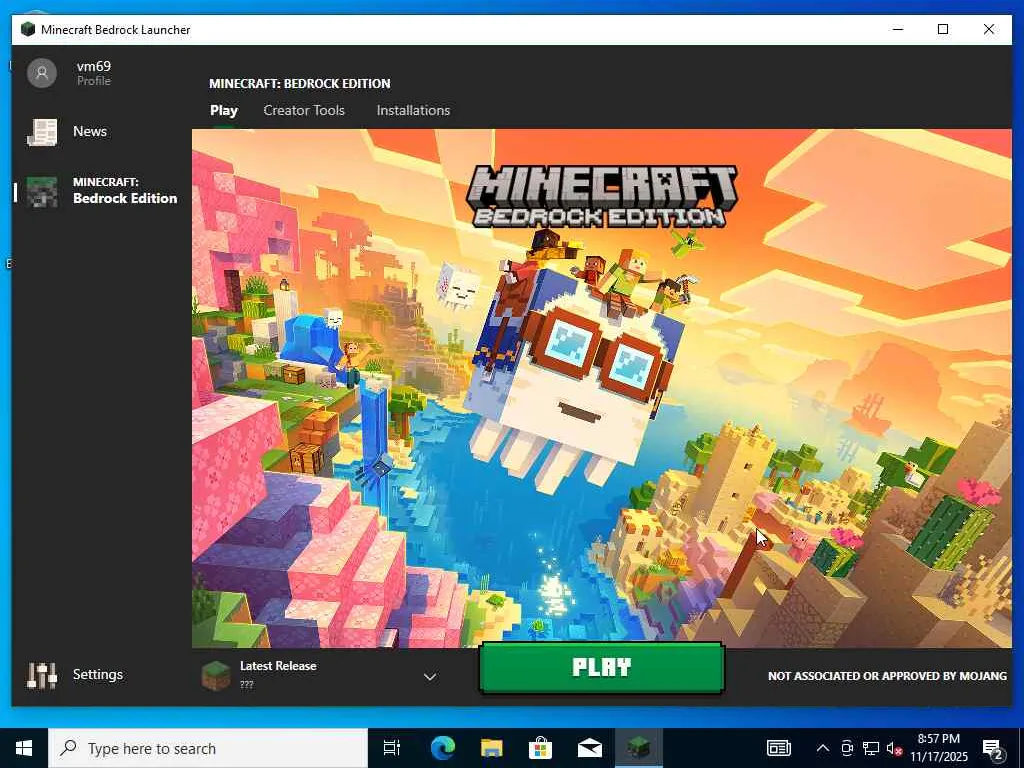
Task: Switch to the Creator Tools tab
Action: (x=304, y=110)
